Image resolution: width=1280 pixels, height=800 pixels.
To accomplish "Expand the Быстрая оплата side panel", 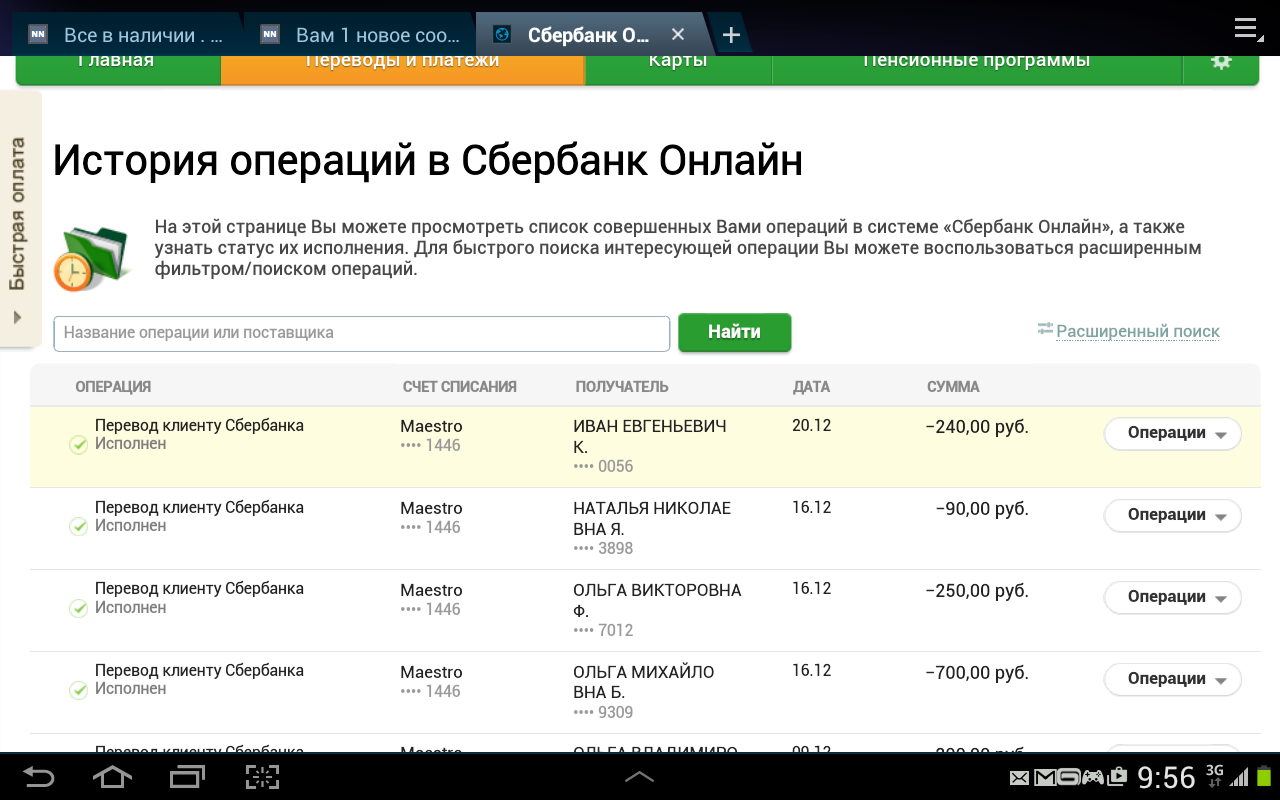I will (18, 220).
